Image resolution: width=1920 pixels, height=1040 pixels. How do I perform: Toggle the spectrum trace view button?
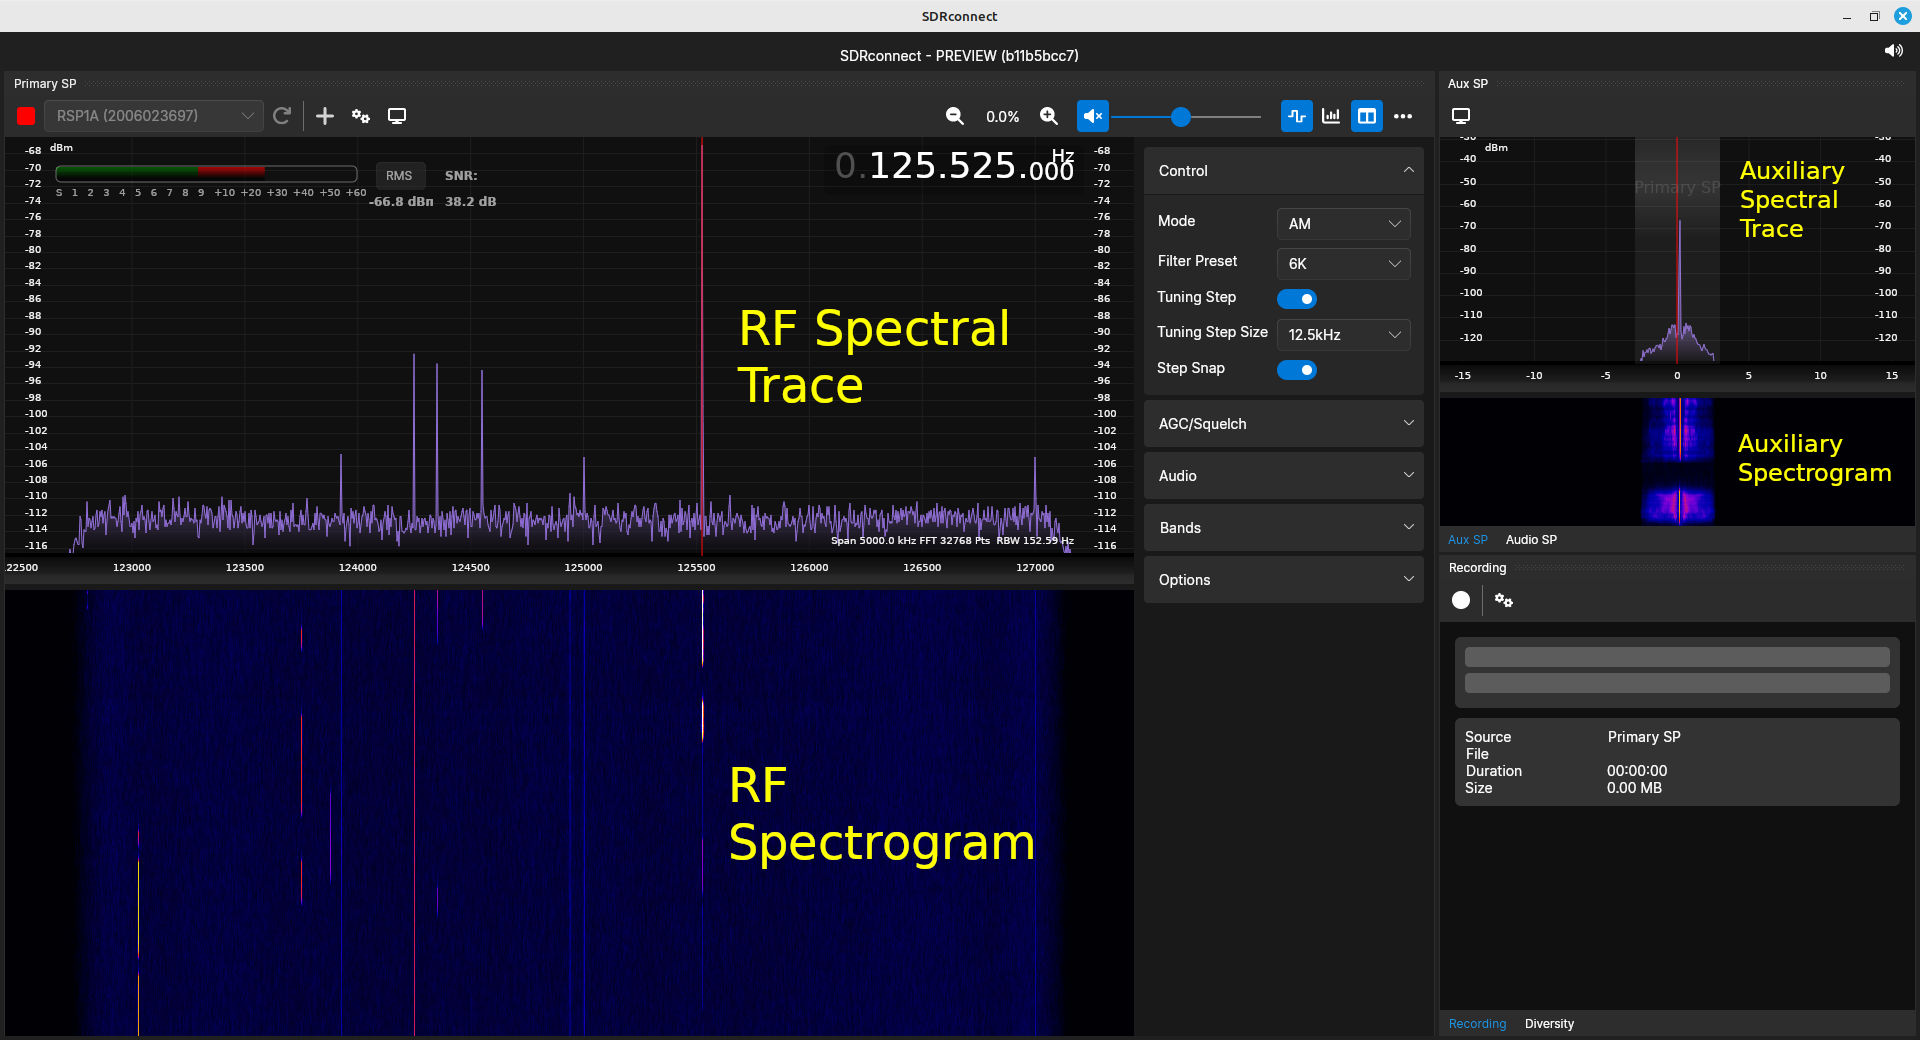tap(1297, 116)
